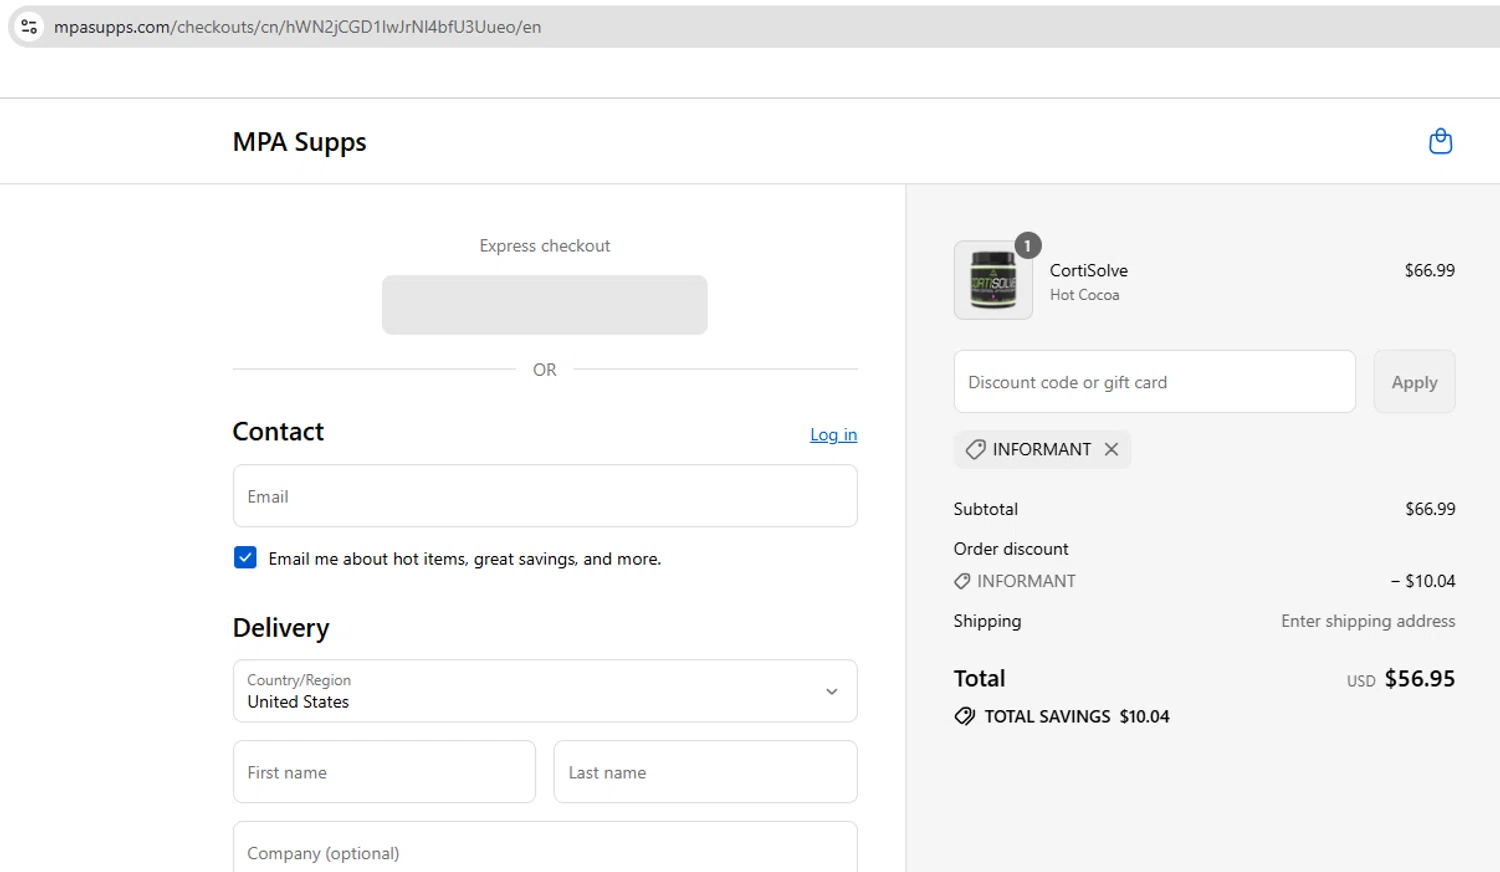Click the Order discount INFORMANT tag icon
The height and width of the screenshot is (872, 1500).
962,581
